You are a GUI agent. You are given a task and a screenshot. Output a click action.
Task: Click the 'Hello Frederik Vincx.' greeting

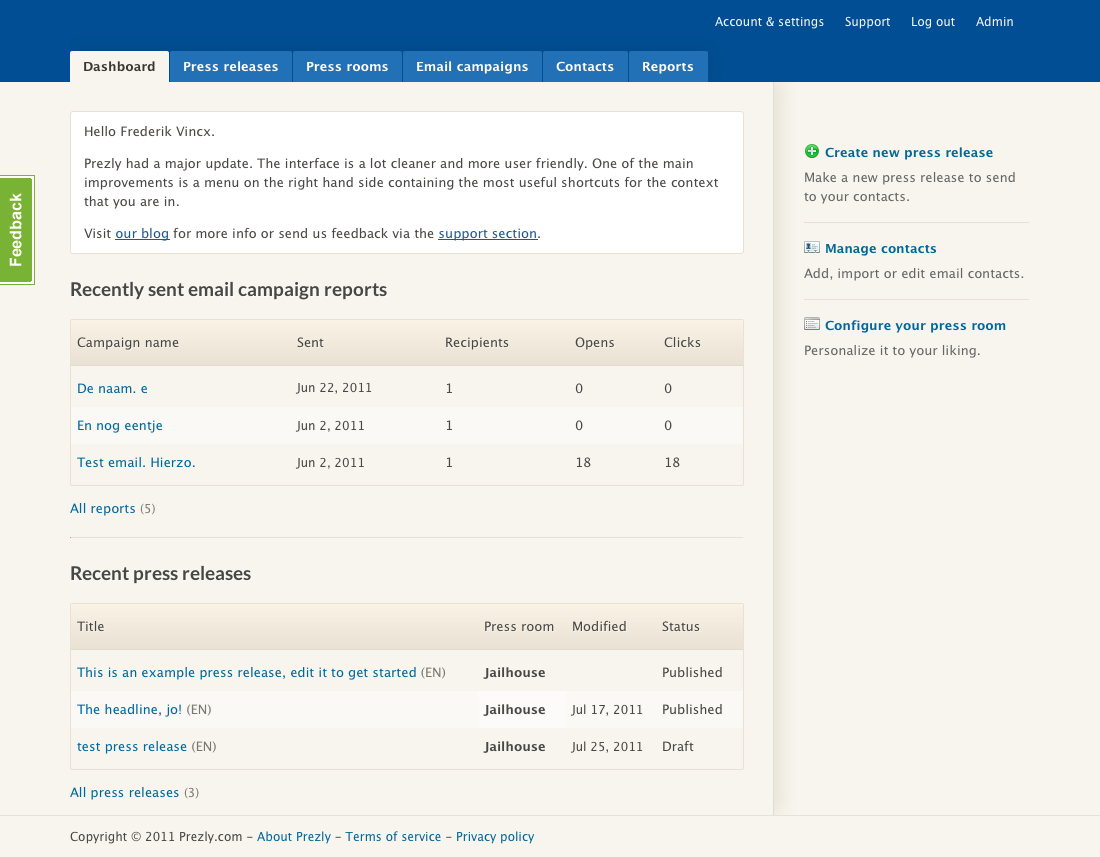(149, 132)
